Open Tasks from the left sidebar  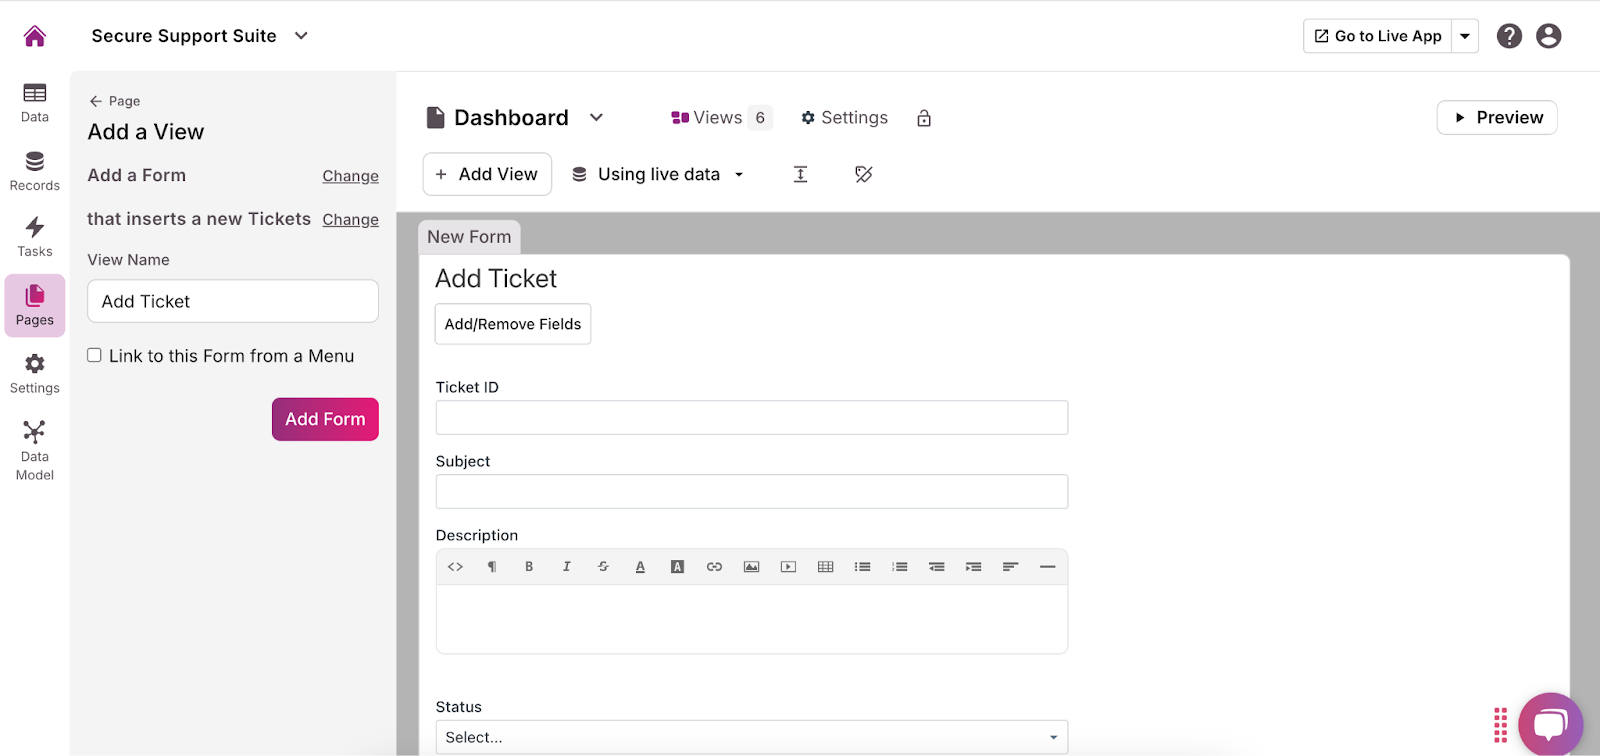point(35,237)
